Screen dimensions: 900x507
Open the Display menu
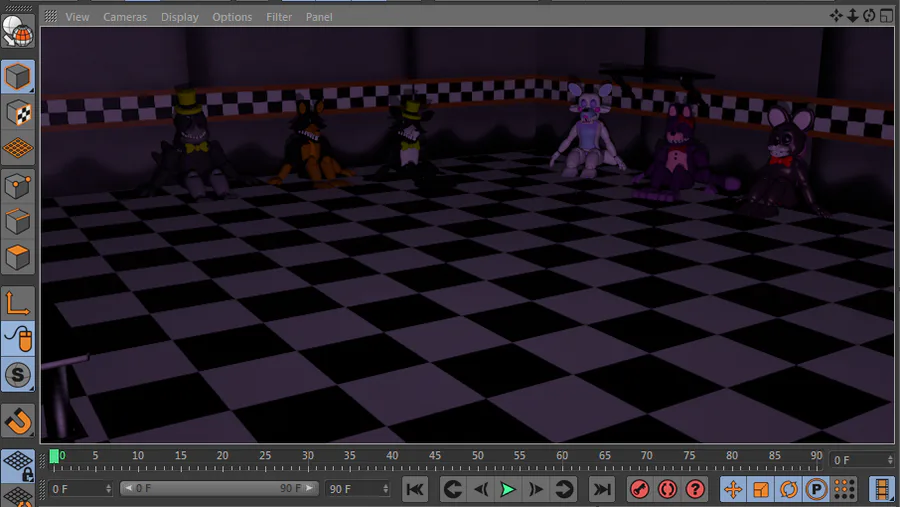(179, 17)
